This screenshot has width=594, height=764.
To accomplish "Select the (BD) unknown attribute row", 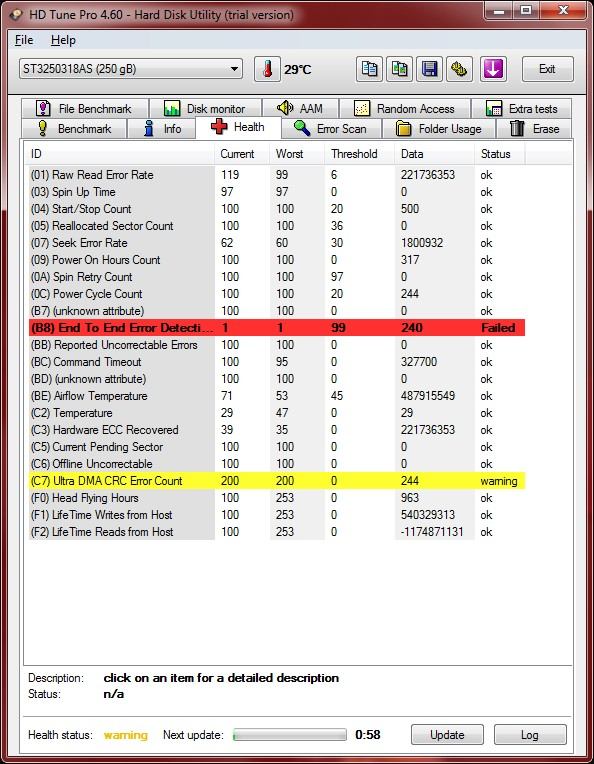I will click(x=277, y=379).
